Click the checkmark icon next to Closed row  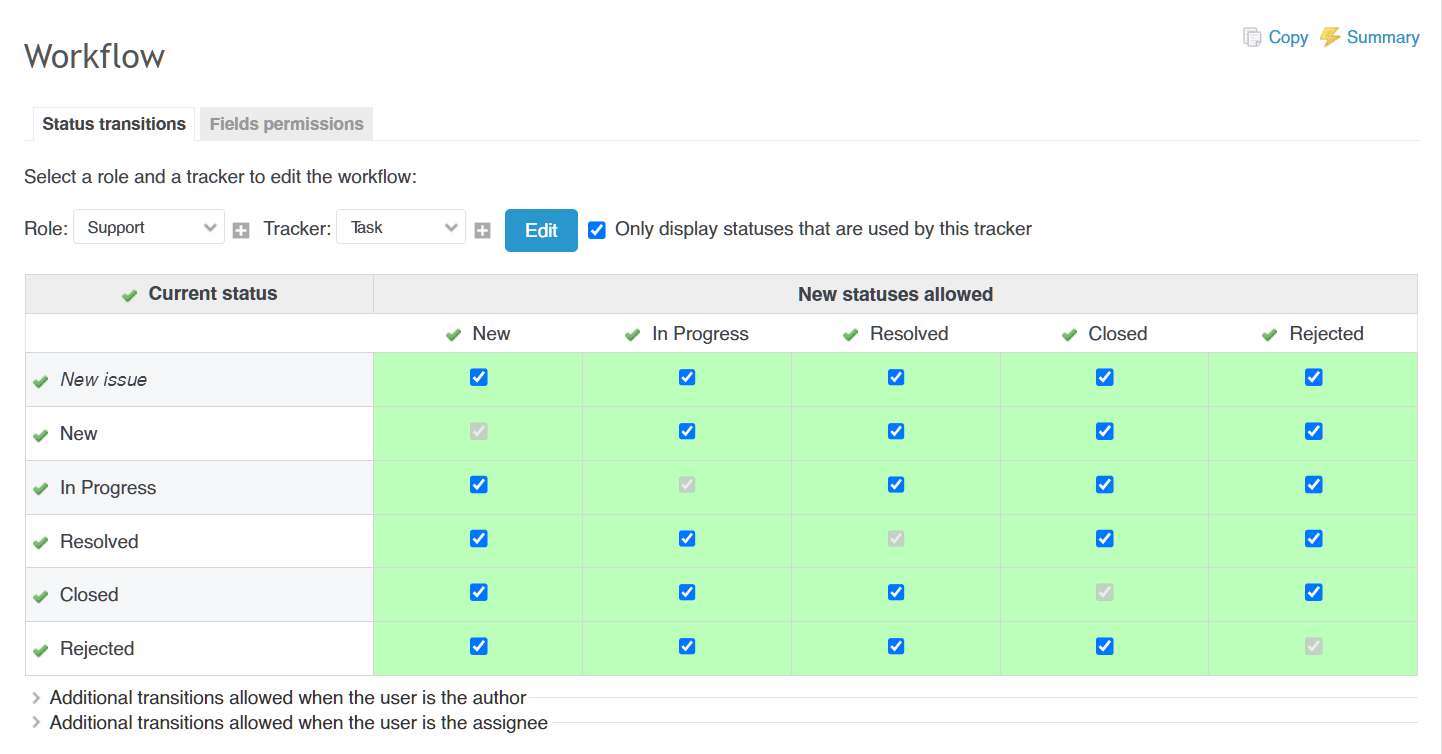click(41, 596)
